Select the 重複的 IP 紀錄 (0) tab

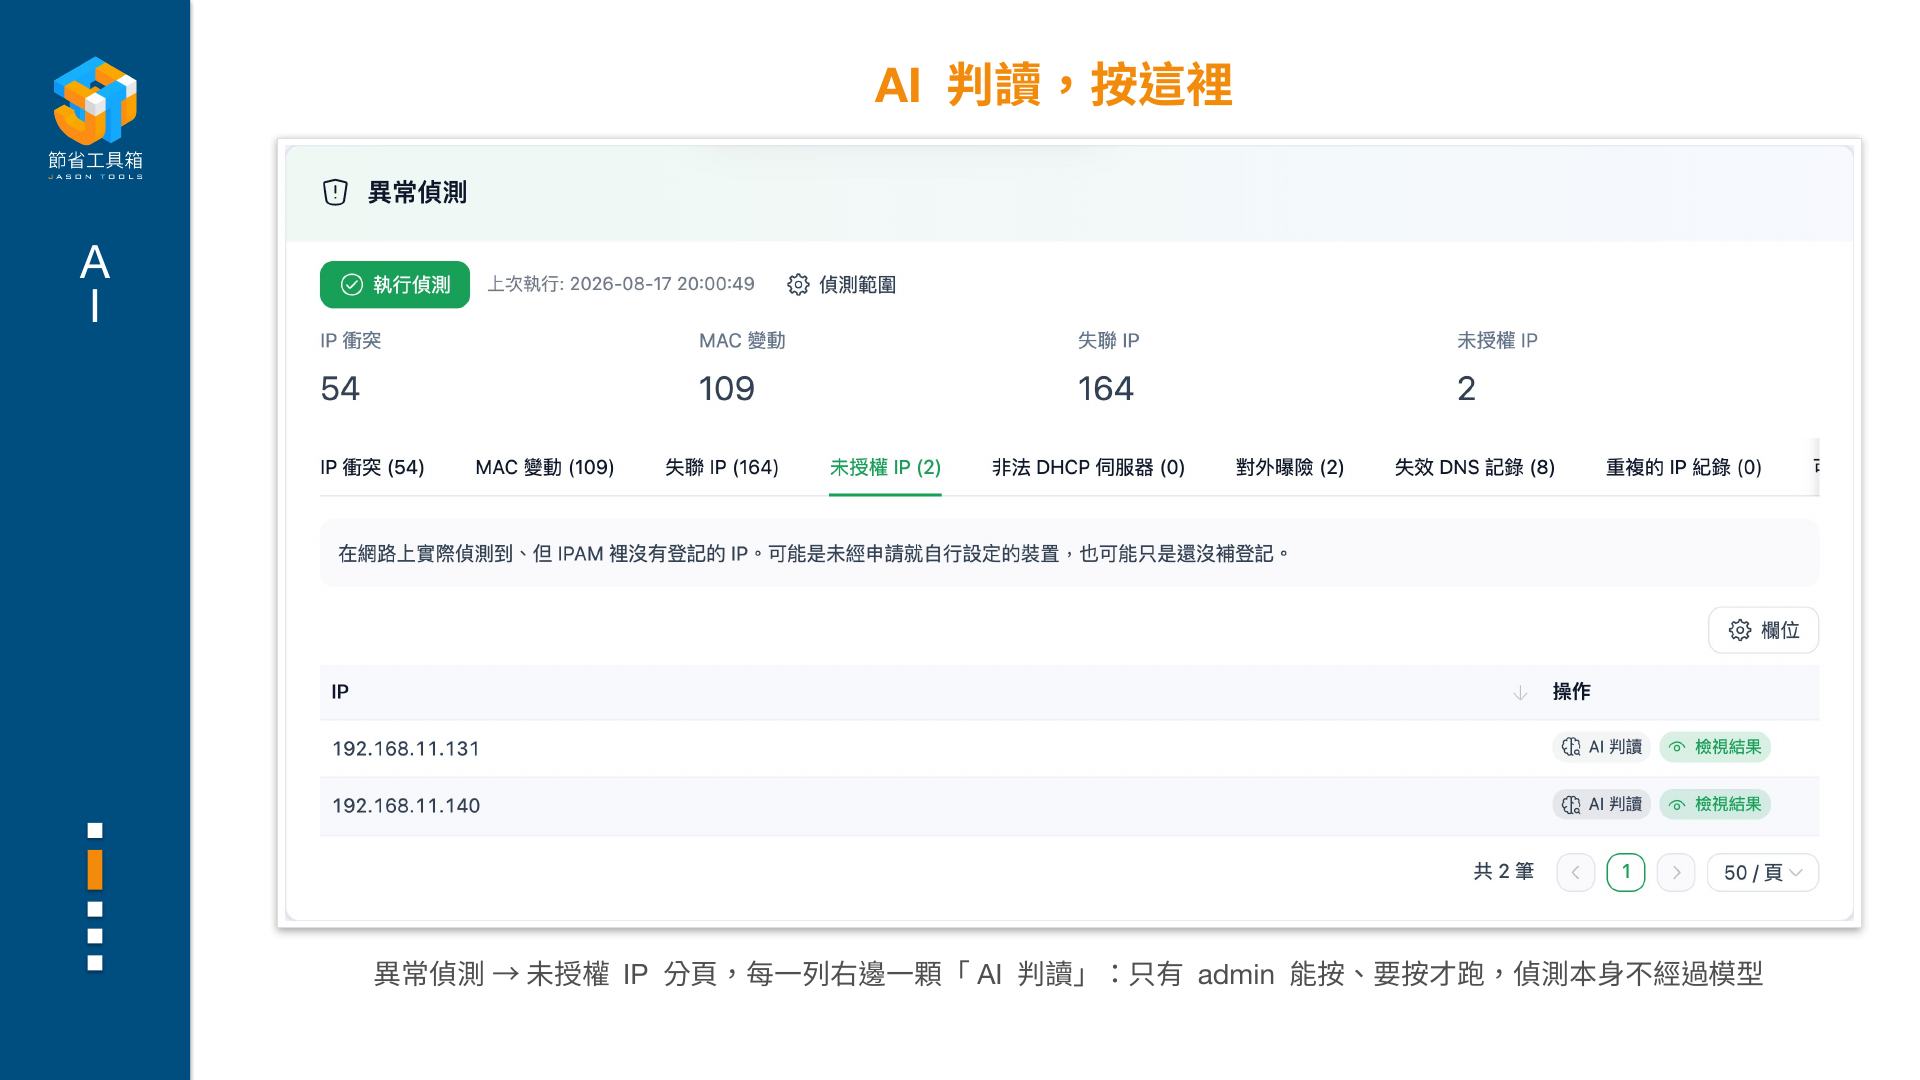tap(1684, 467)
